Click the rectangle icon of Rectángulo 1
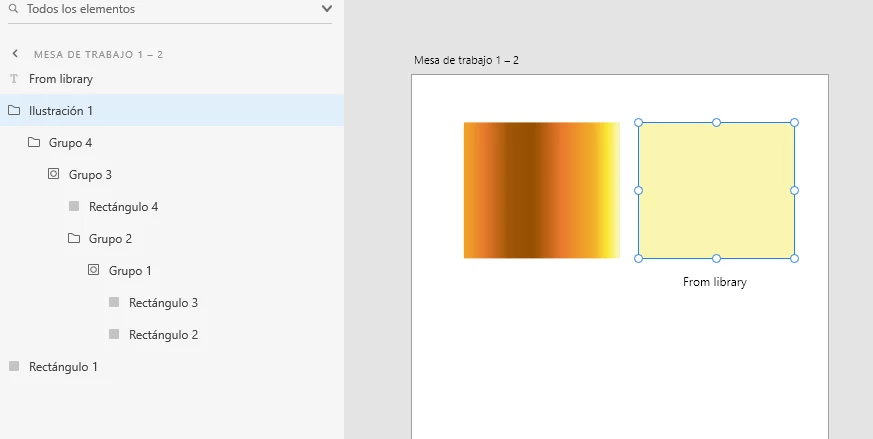This screenshot has width=873, height=439. pyautogui.click(x=14, y=366)
